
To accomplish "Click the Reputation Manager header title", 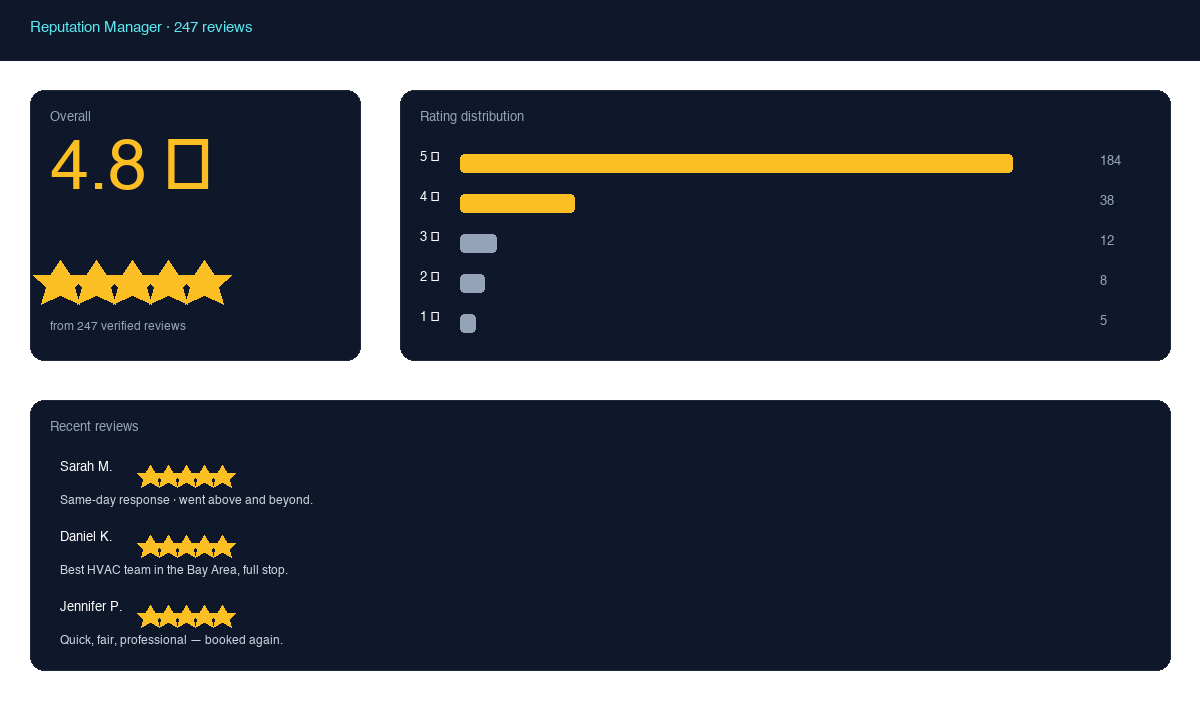I will pos(141,27).
